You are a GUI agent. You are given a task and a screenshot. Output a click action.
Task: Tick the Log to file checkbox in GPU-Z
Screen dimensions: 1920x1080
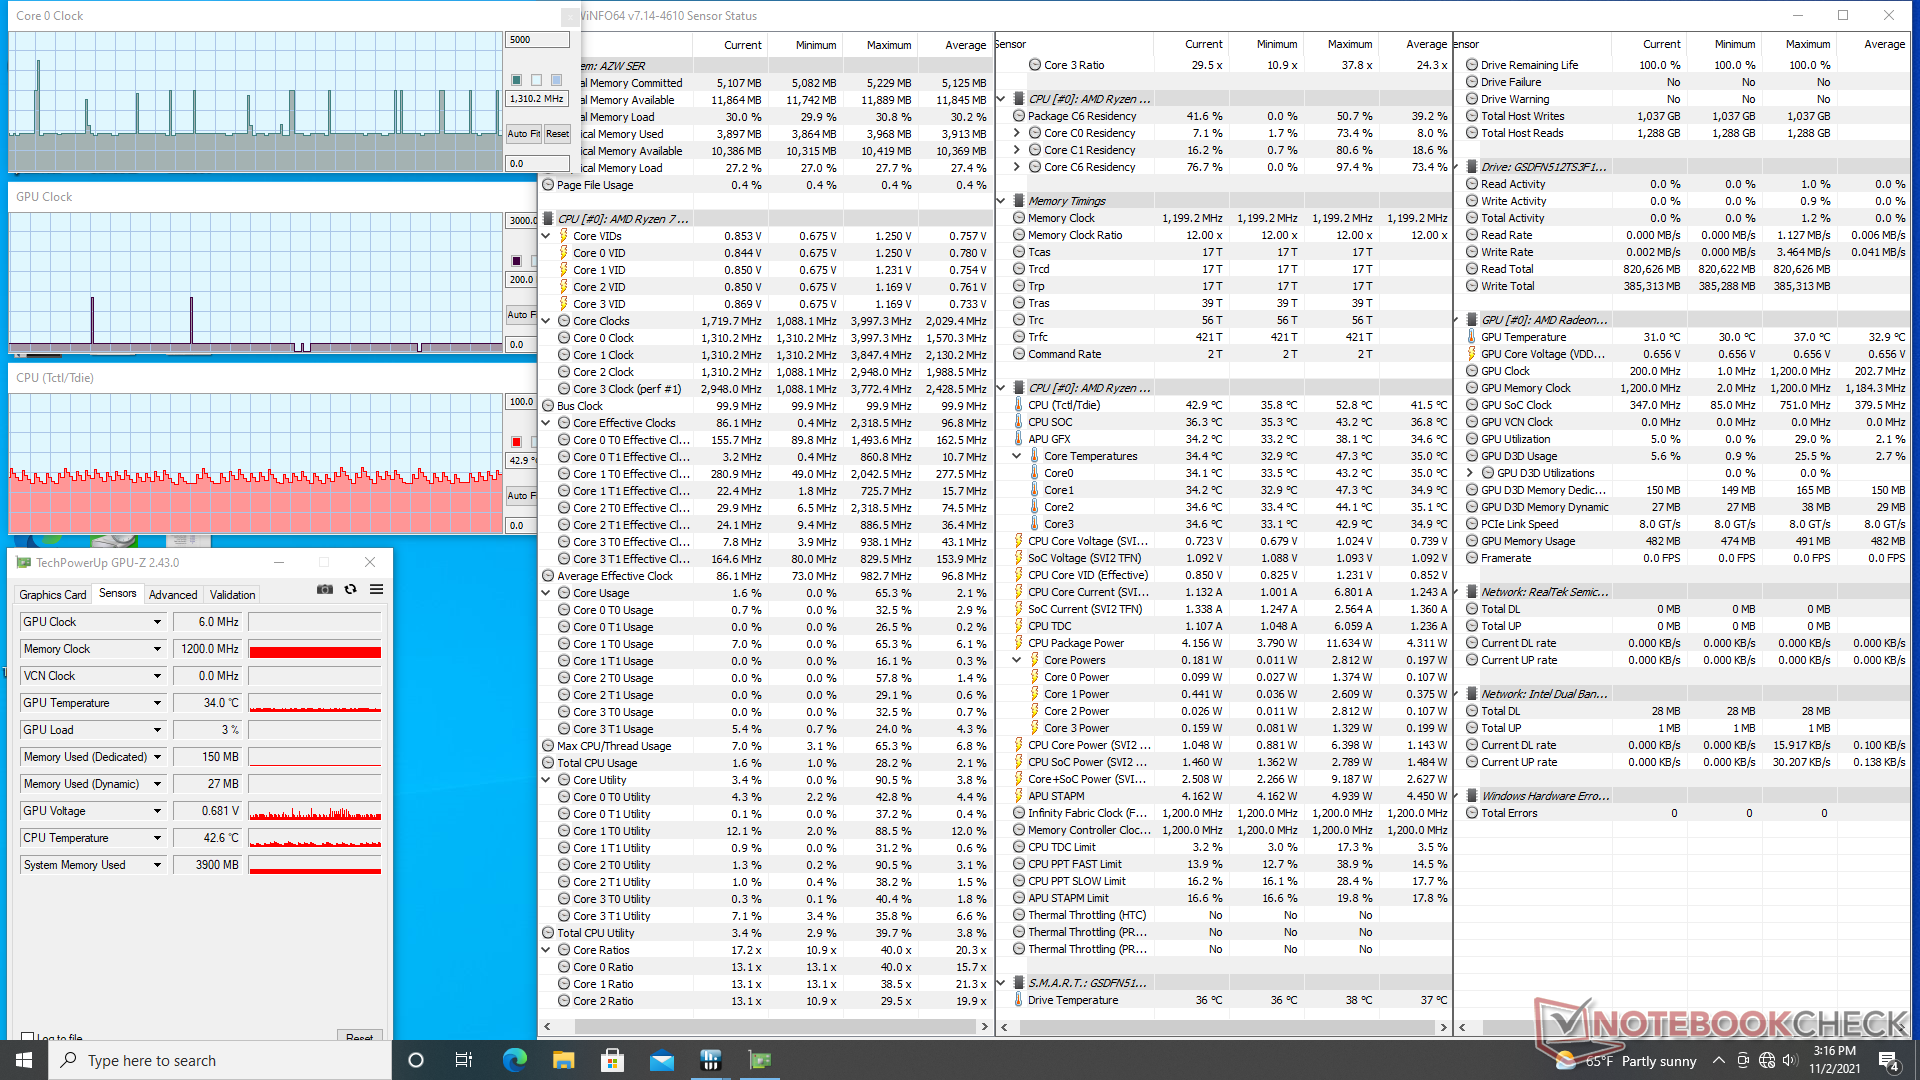tap(28, 1038)
